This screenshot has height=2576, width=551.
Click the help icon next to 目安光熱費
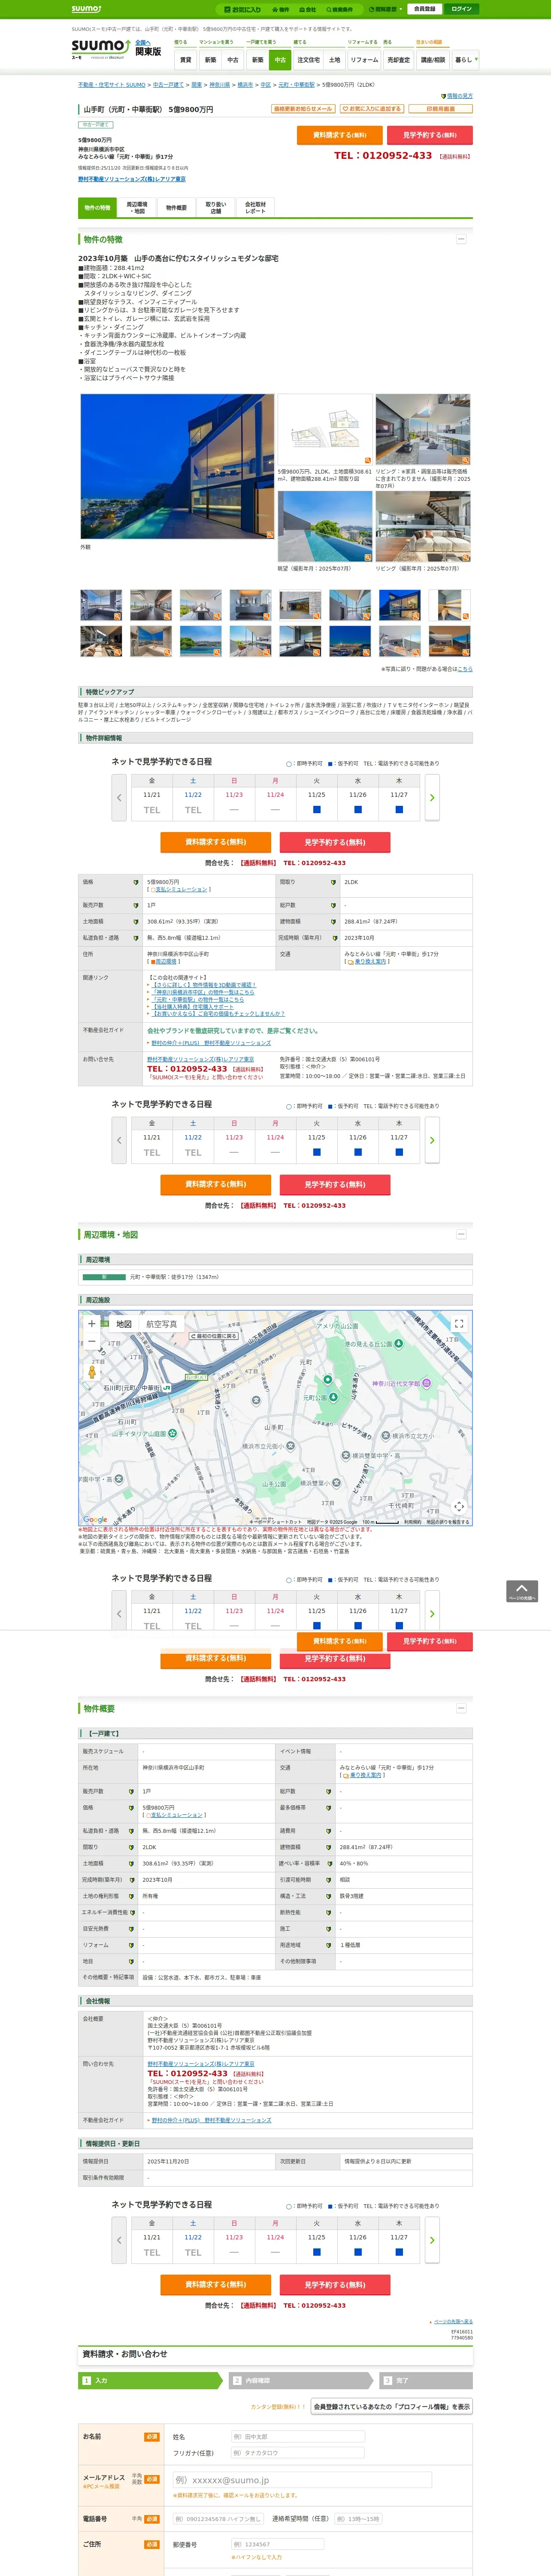(131, 1929)
